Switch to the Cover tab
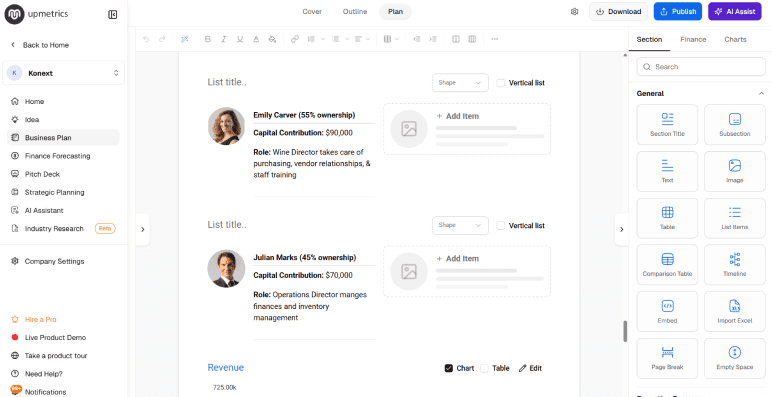772x397 pixels. pos(312,12)
